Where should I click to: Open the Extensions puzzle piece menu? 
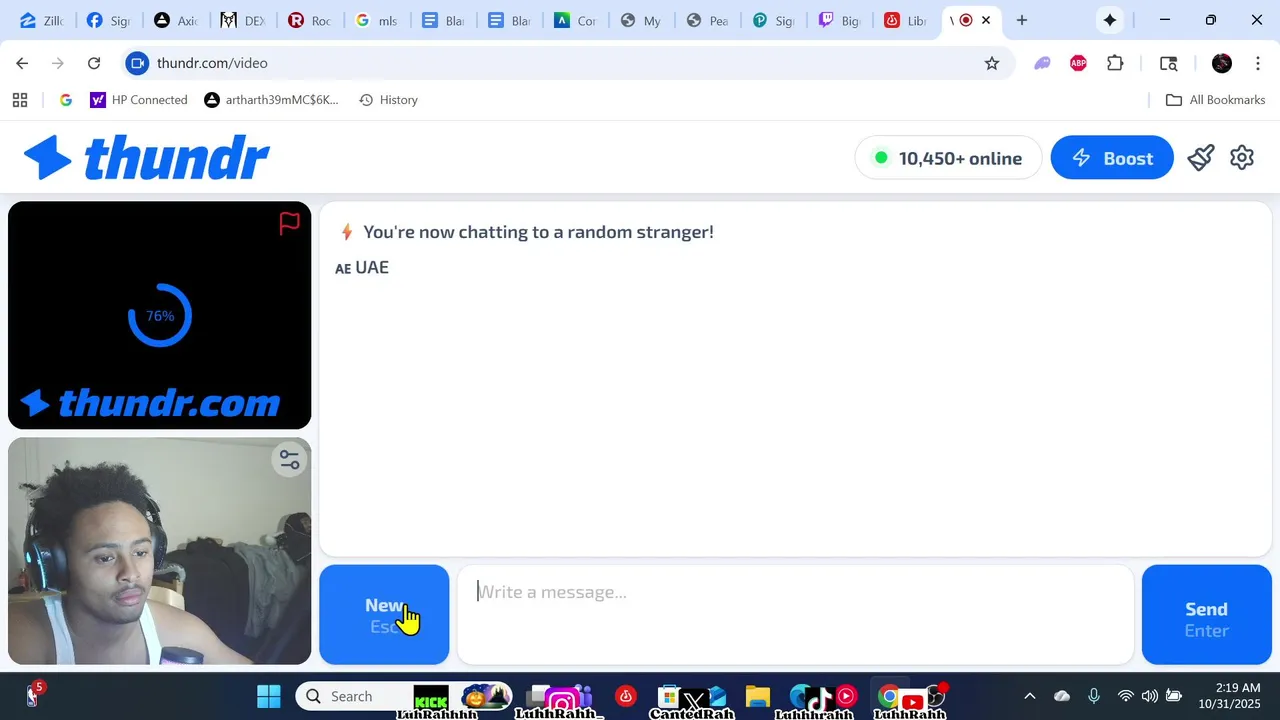pos(1115,63)
